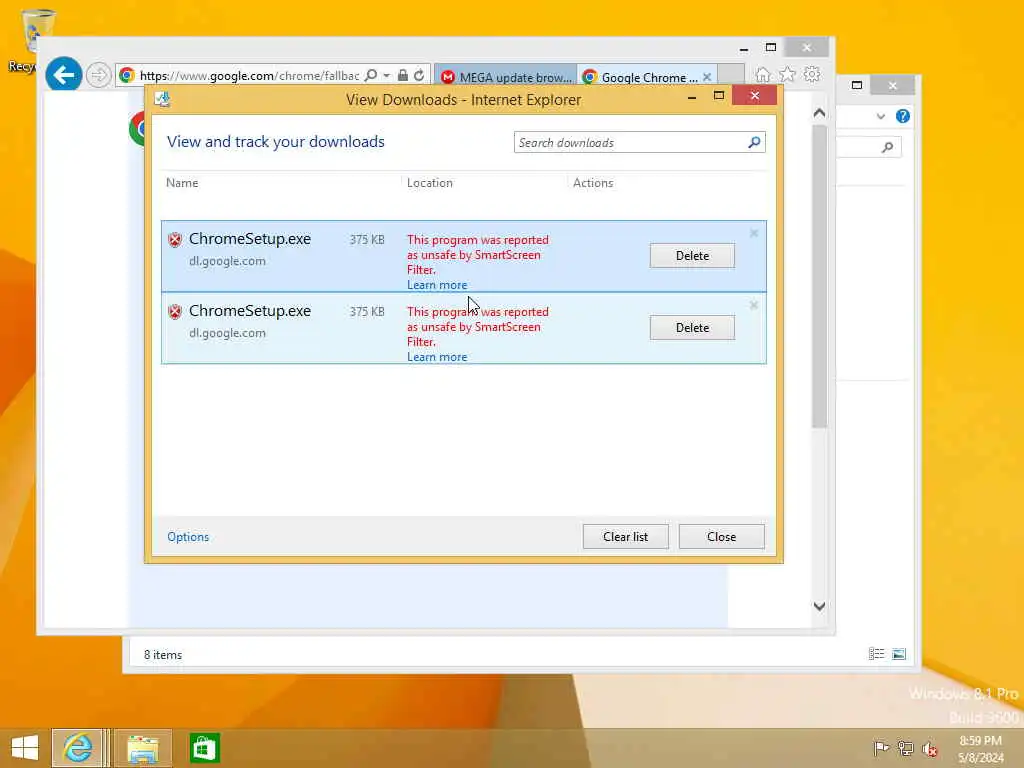Open the Options link in View Downloads

click(188, 537)
